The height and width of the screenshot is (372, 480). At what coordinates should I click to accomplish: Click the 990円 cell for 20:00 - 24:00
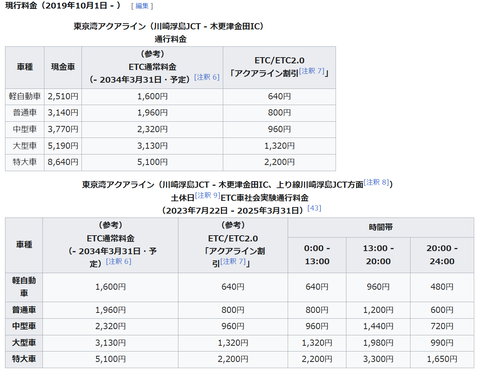(x=442, y=343)
